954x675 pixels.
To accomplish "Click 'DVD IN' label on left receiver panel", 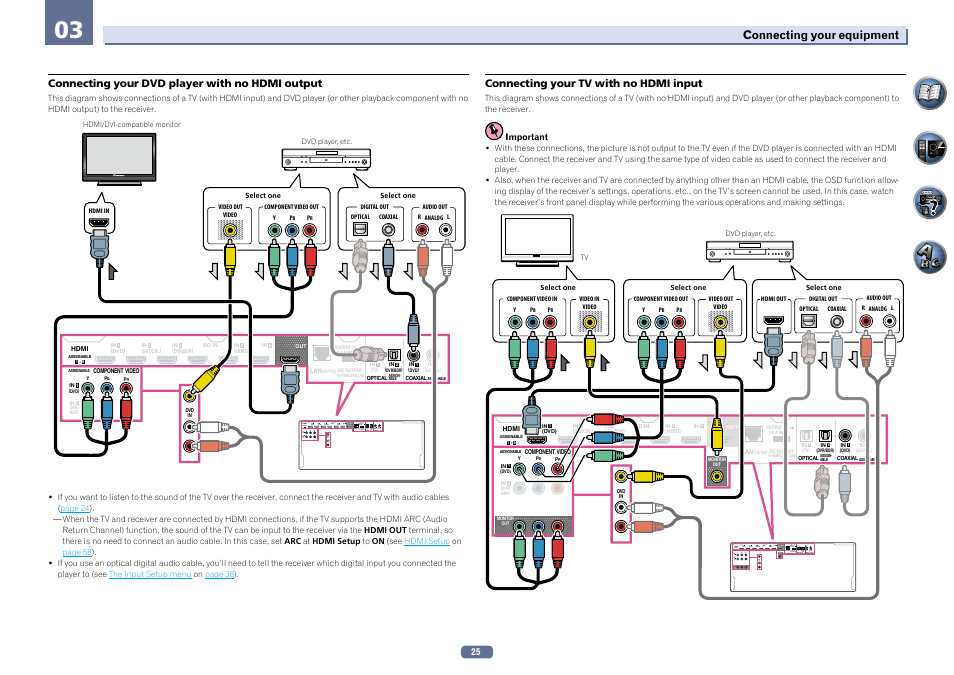I will [x=189, y=413].
